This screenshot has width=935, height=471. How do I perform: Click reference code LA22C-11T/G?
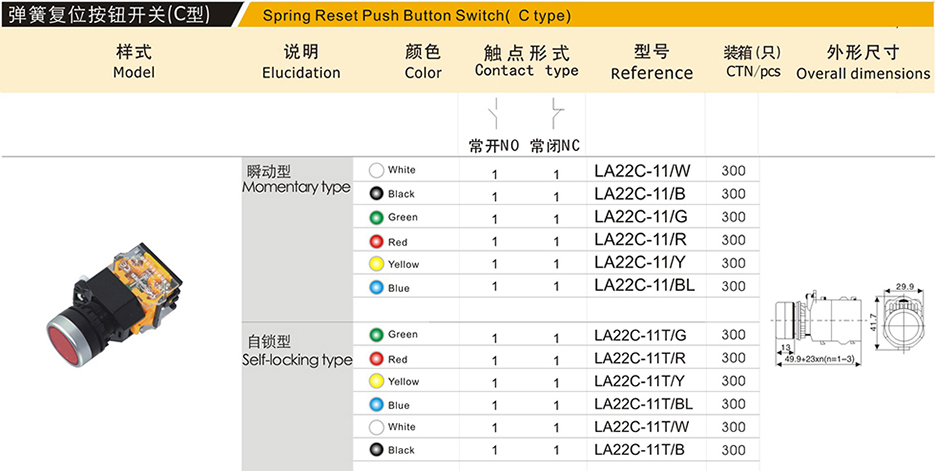pos(640,336)
